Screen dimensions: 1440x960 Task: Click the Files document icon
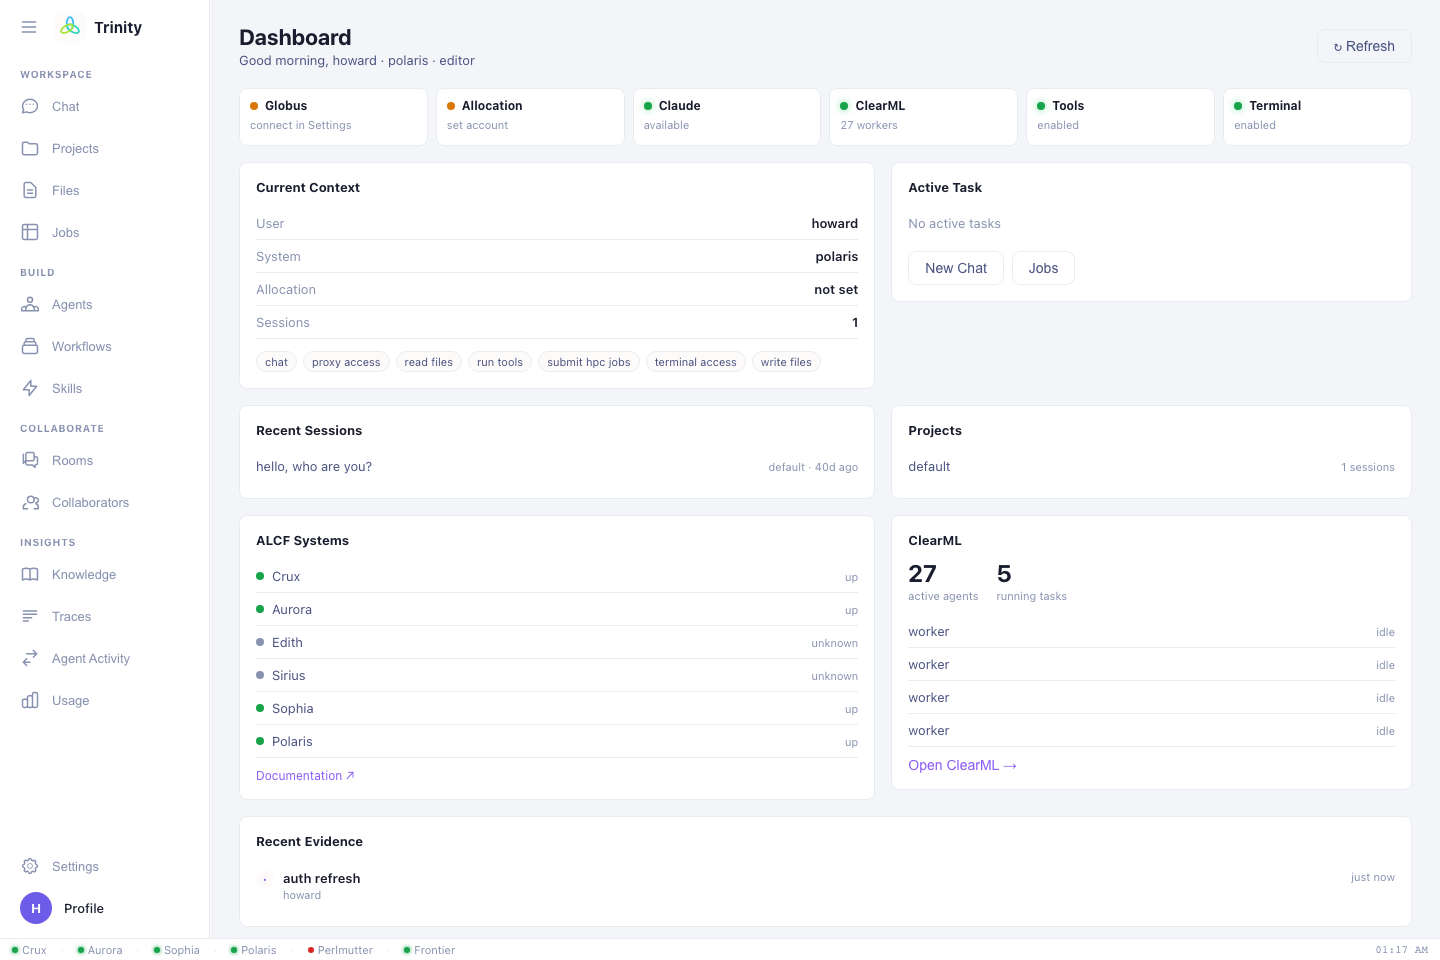(x=30, y=190)
